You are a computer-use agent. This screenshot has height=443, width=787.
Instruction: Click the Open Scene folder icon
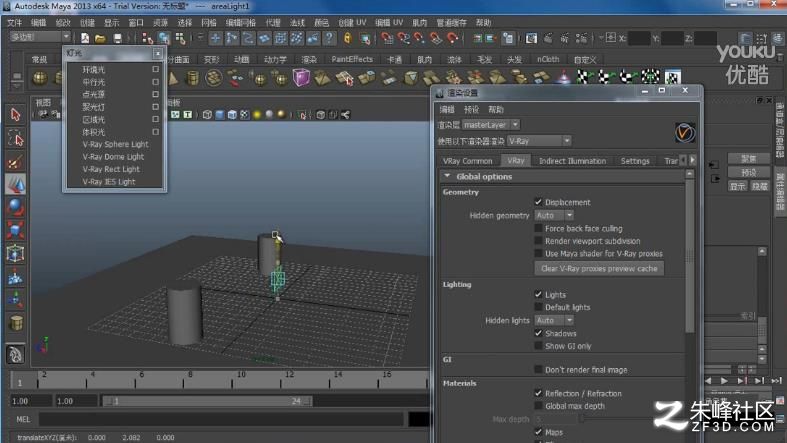(100, 38)
